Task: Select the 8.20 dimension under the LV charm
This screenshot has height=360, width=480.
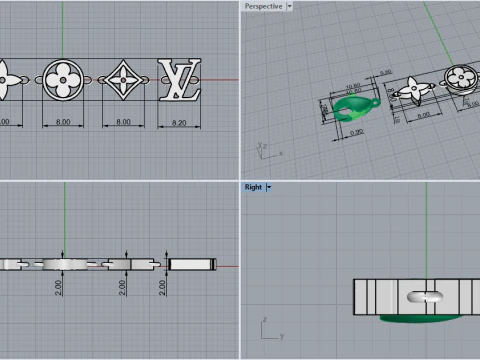Action: tap(179, 123)
